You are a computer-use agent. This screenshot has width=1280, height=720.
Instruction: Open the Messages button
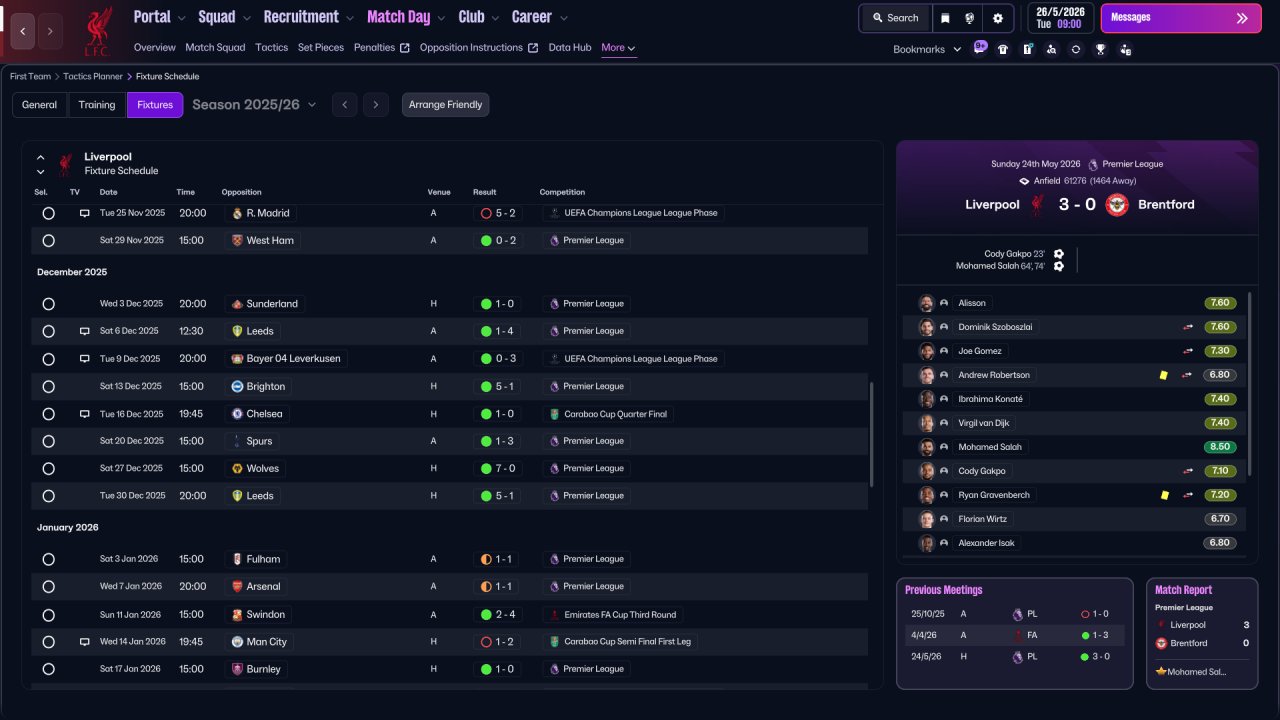pos(1181,18)
